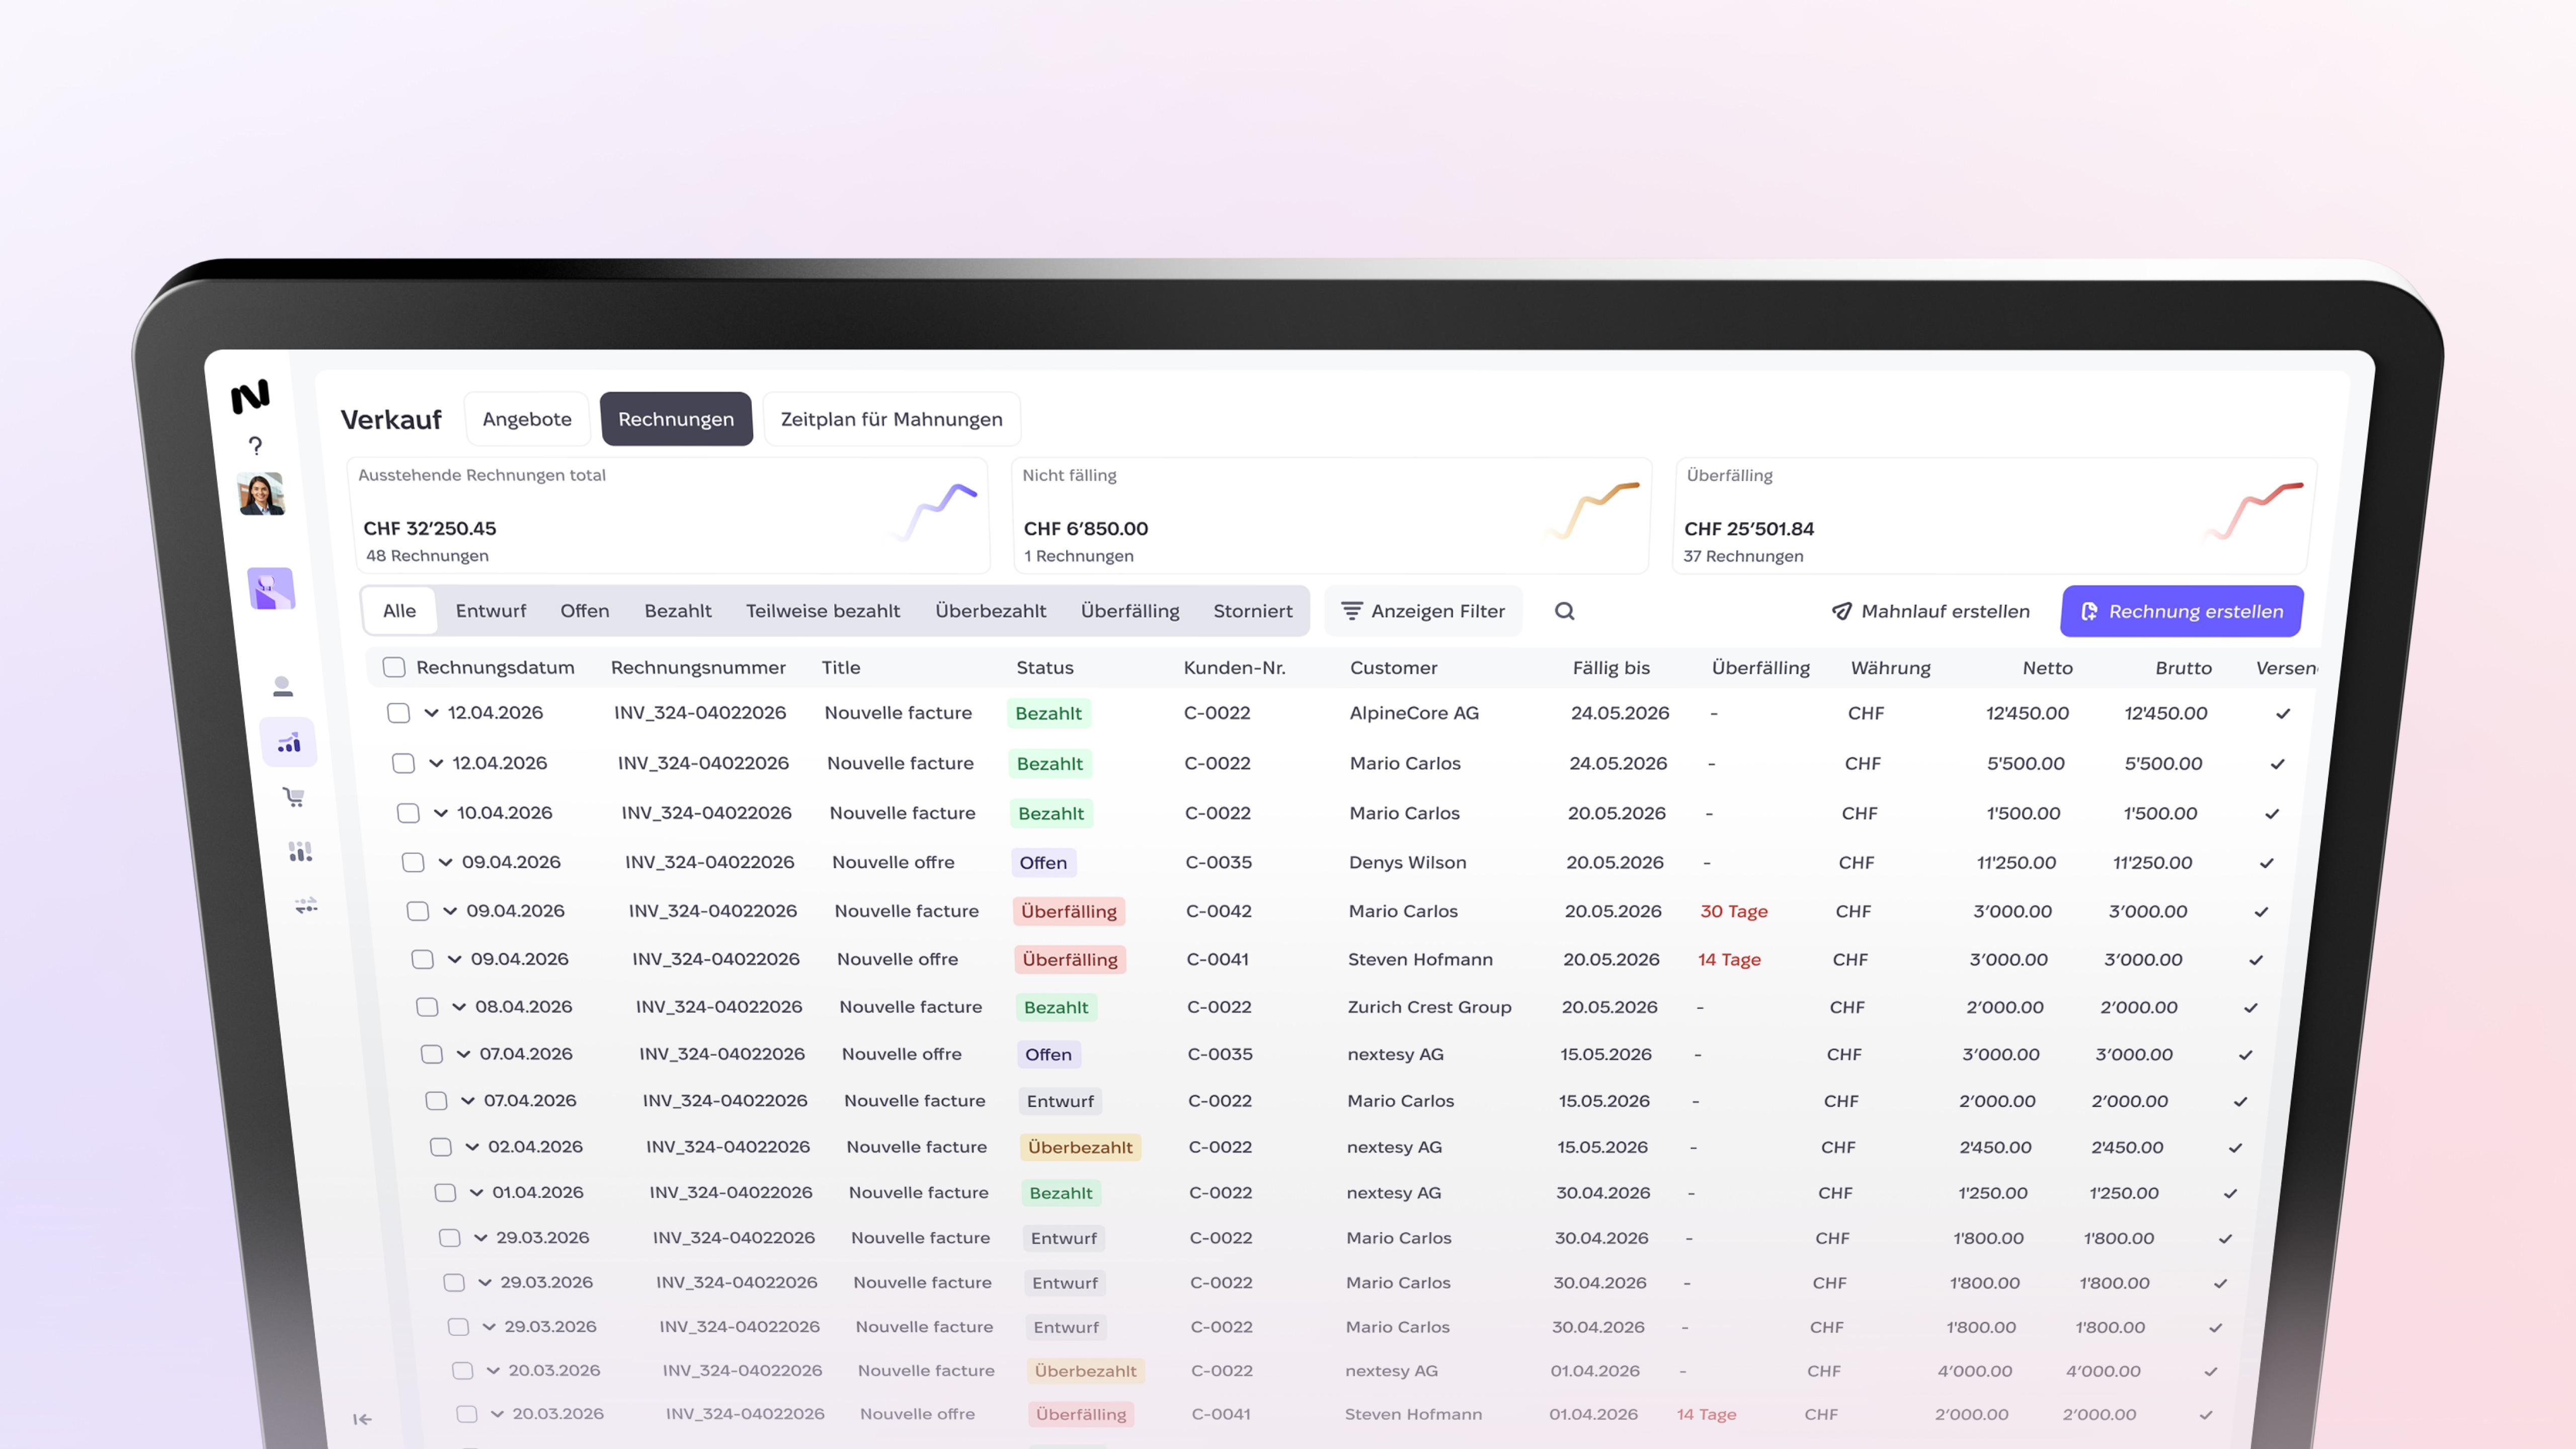Select the Überfällig status filter tab

[x=1129, y=611]
